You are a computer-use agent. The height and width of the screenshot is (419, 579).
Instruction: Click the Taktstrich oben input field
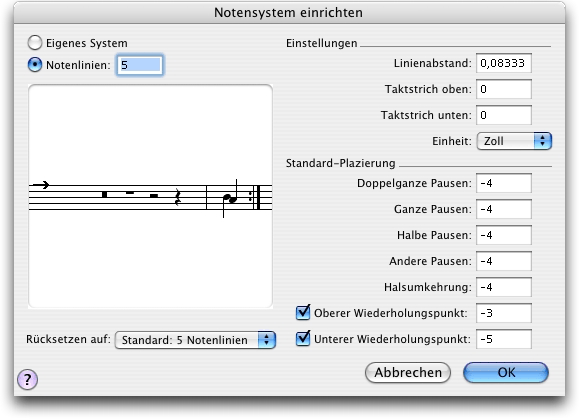click(x=504, y=89)
